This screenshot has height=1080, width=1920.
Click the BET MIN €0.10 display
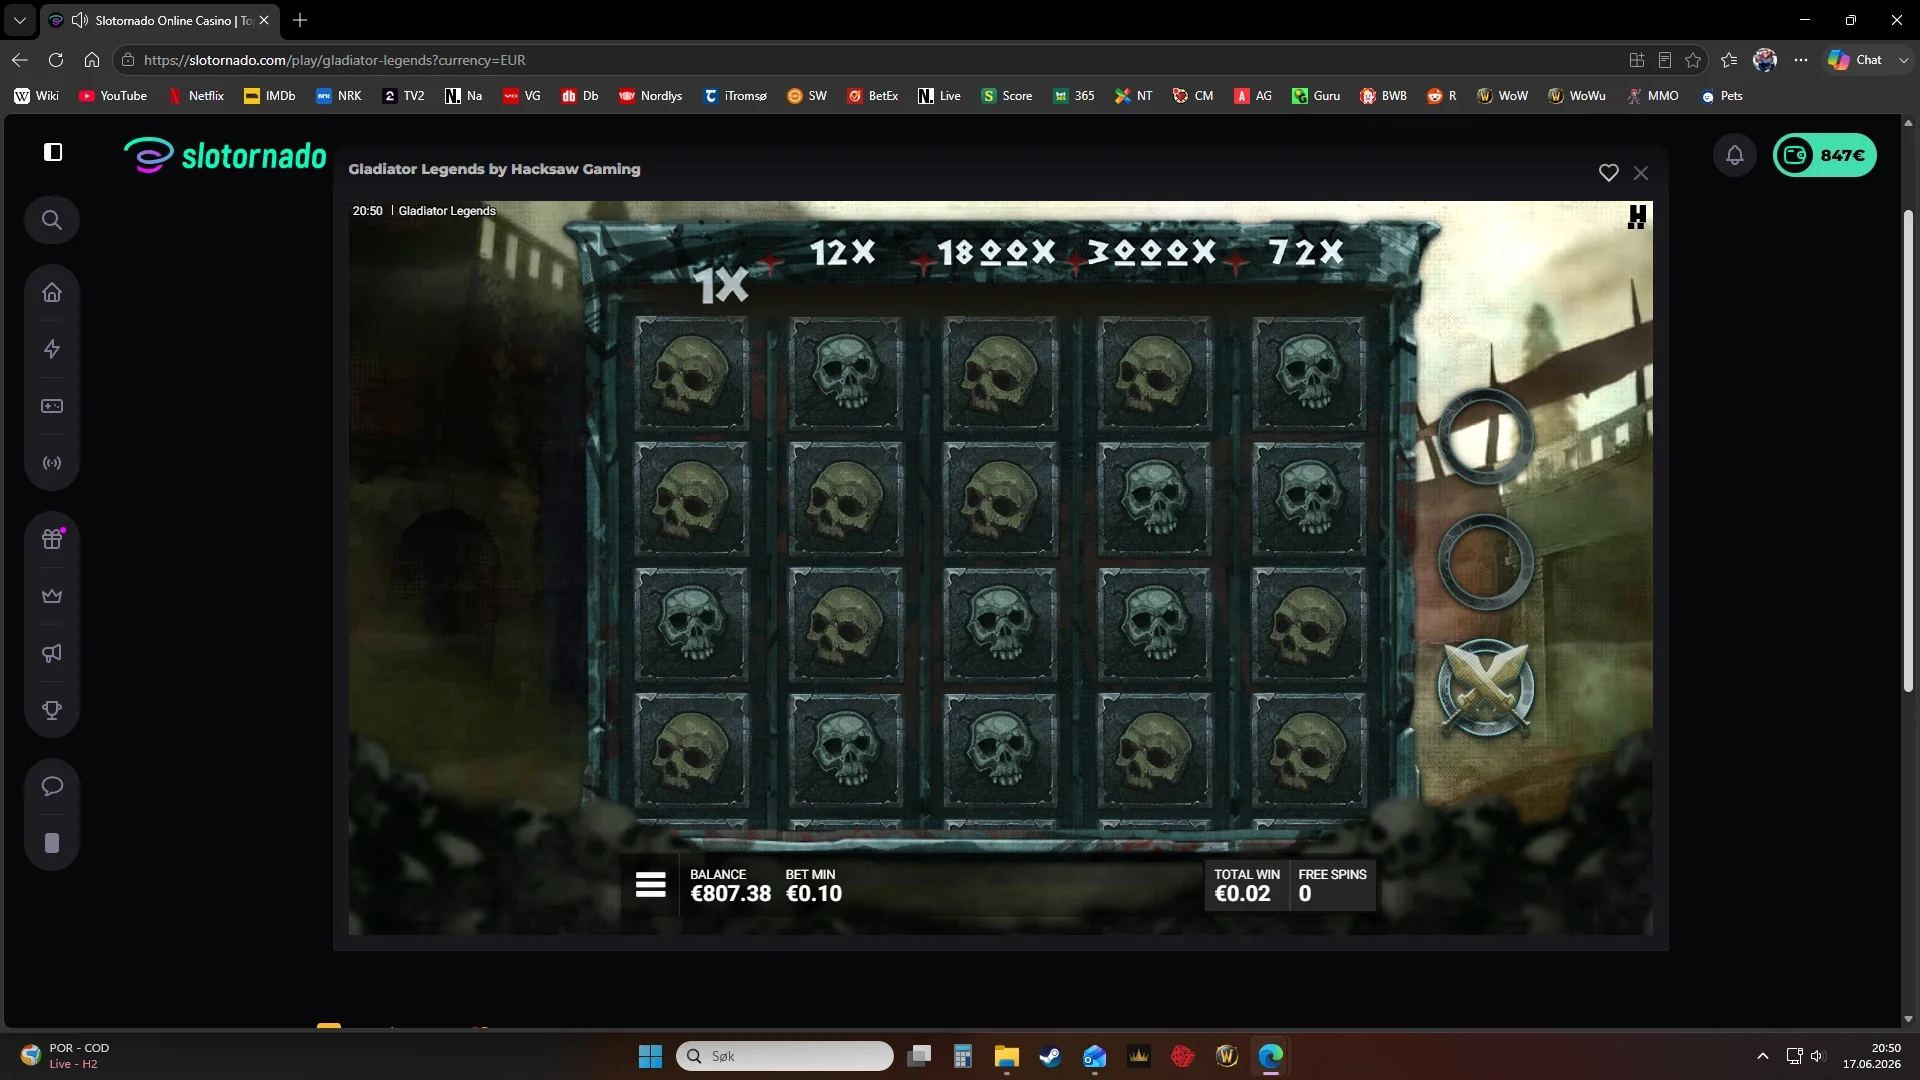click(x=813, y=886)
